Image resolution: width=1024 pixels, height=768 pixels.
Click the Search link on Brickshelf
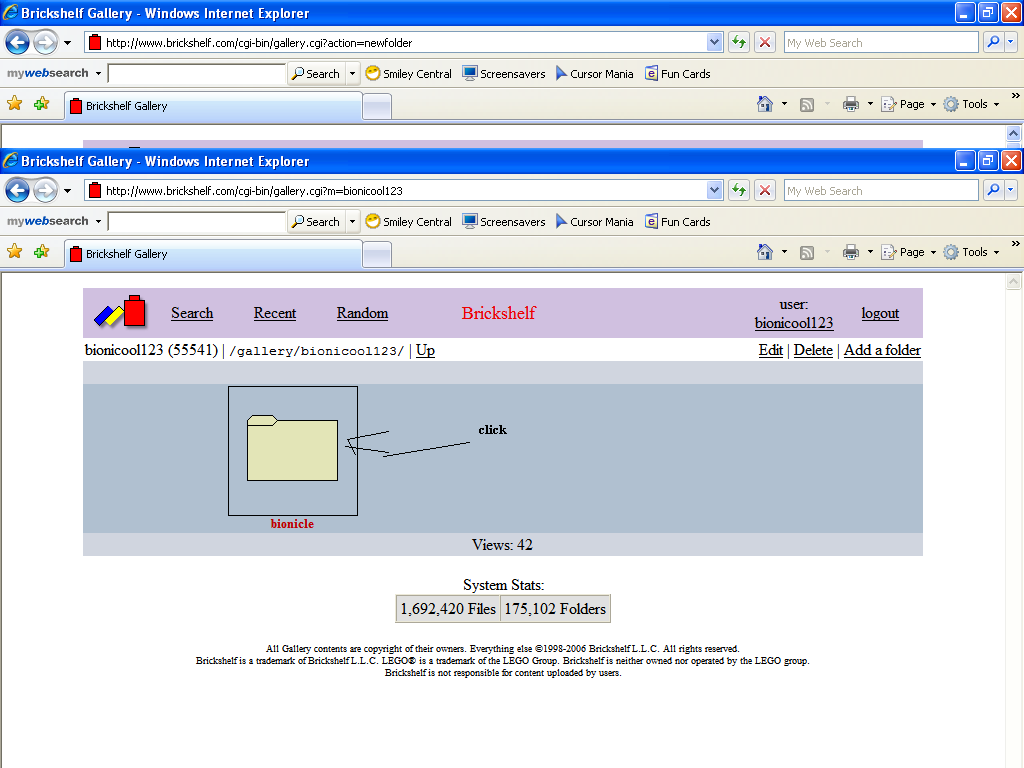point(192,313)
